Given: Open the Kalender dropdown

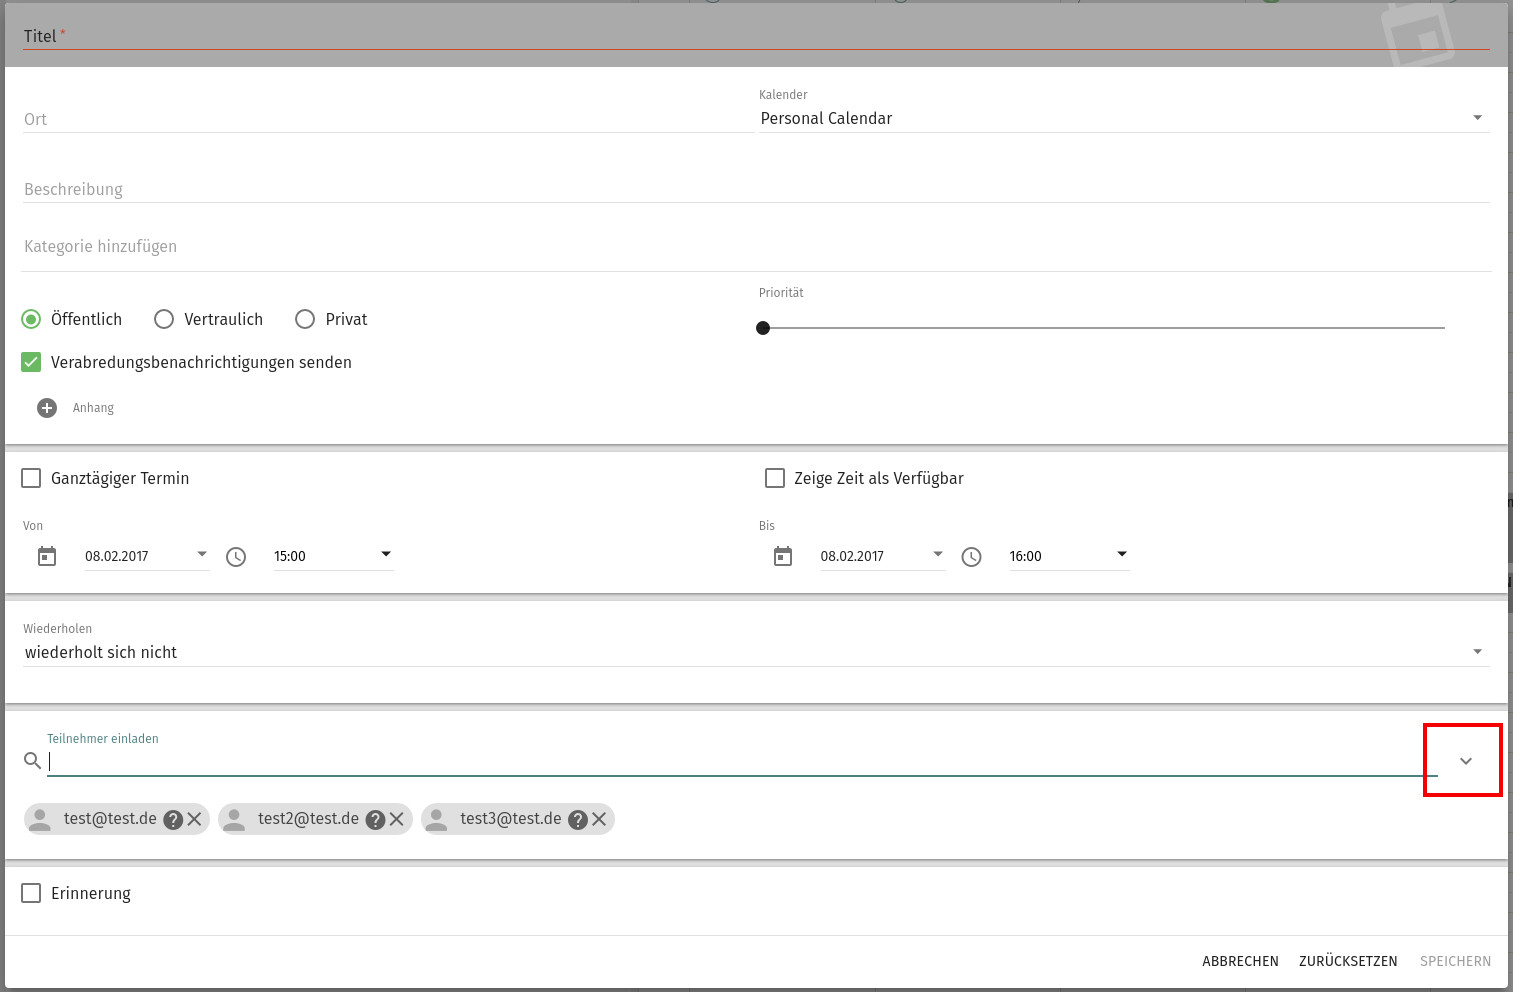Looking at the screenshot, I should pyautogui.click(x=1124, y=118).
